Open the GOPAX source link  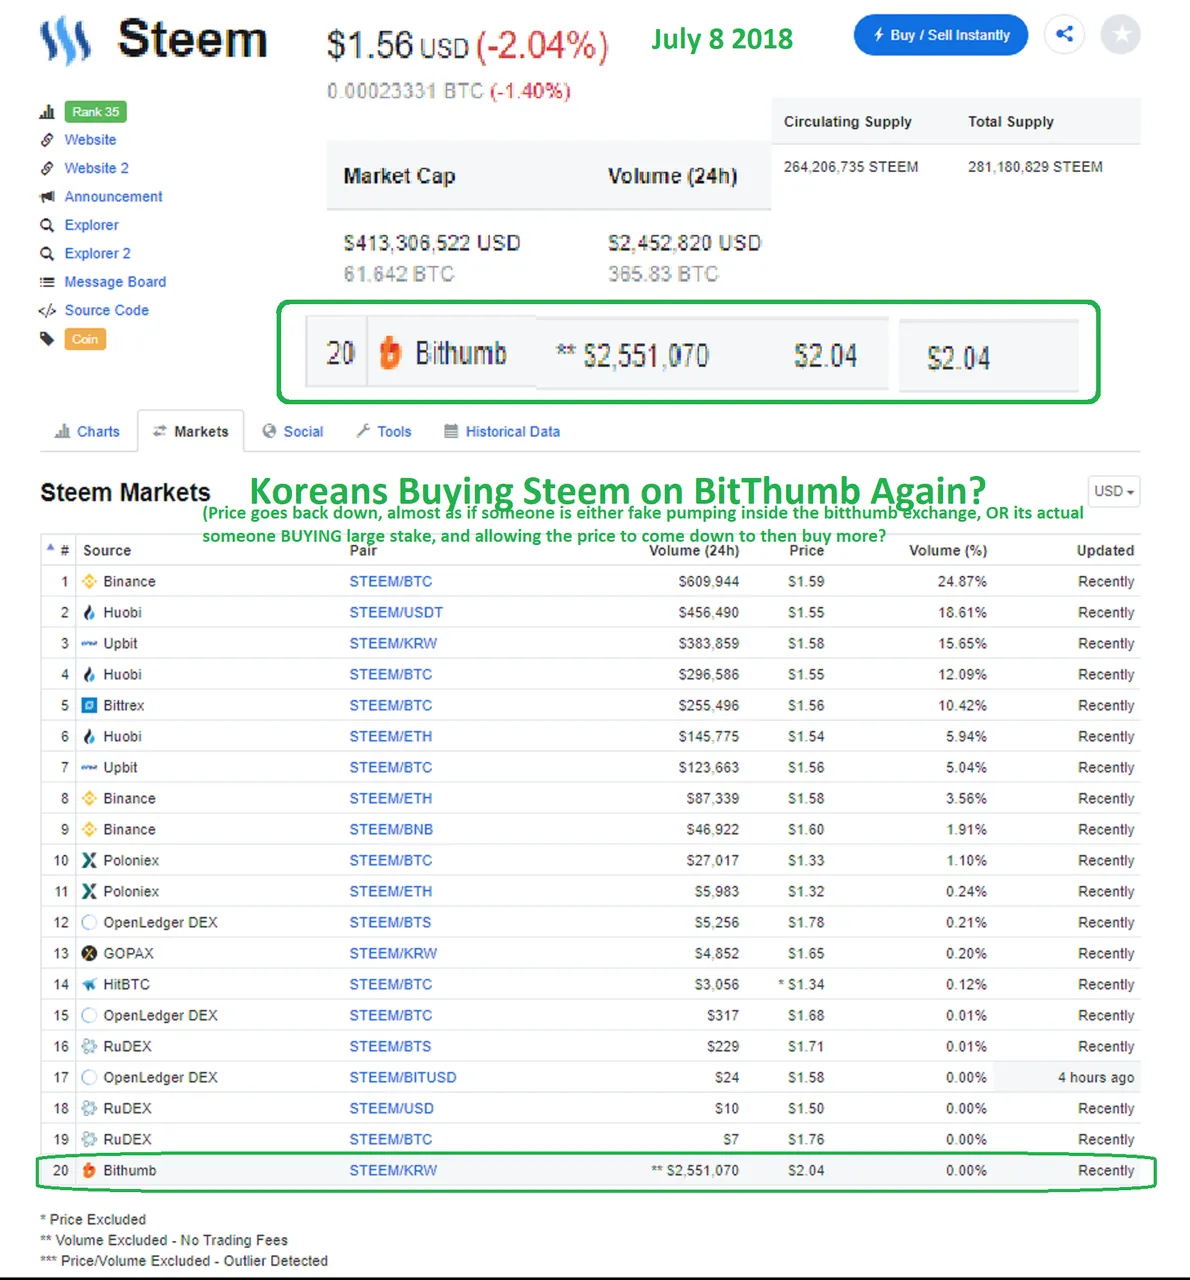click(128, 953)
